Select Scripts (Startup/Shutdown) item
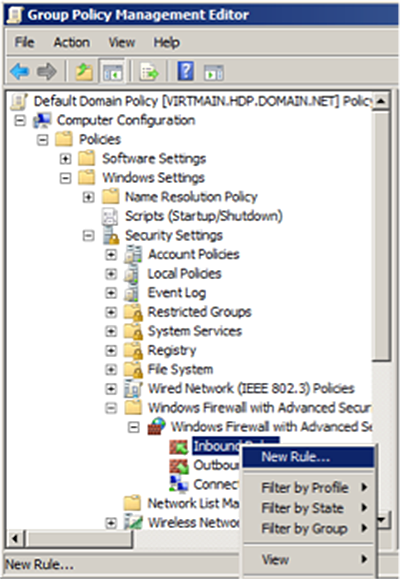Screen dimensions: 400x579 click(x=204, y=216)
